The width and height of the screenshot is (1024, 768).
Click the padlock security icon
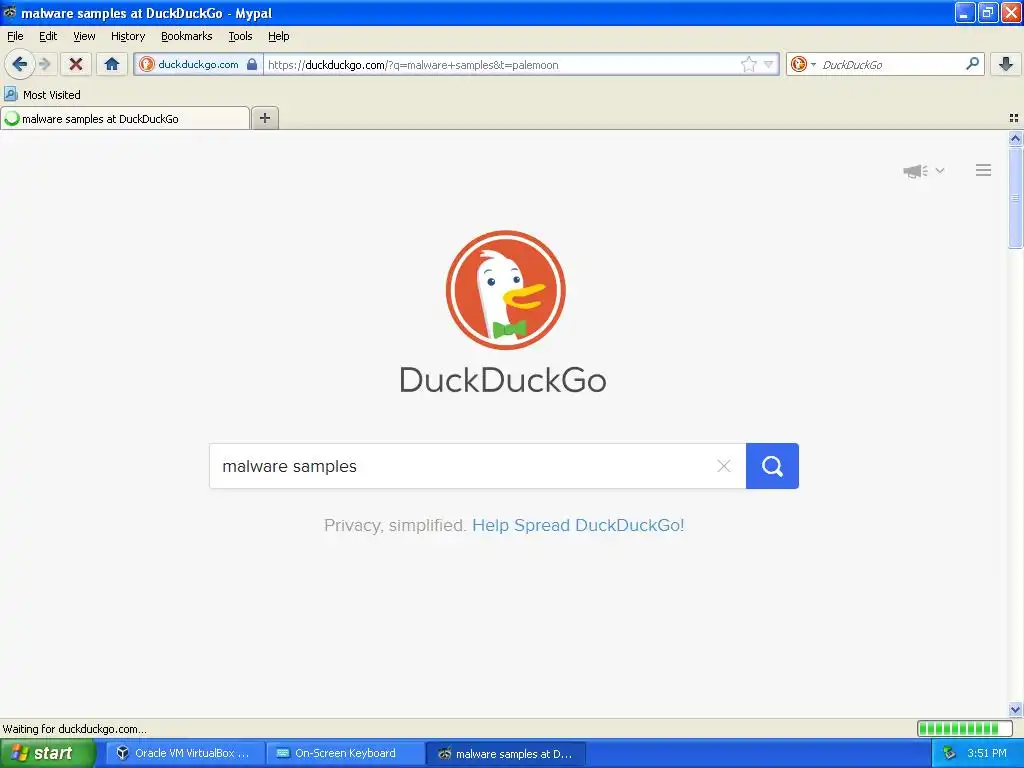pyautogui.click(x=252, y=64)
